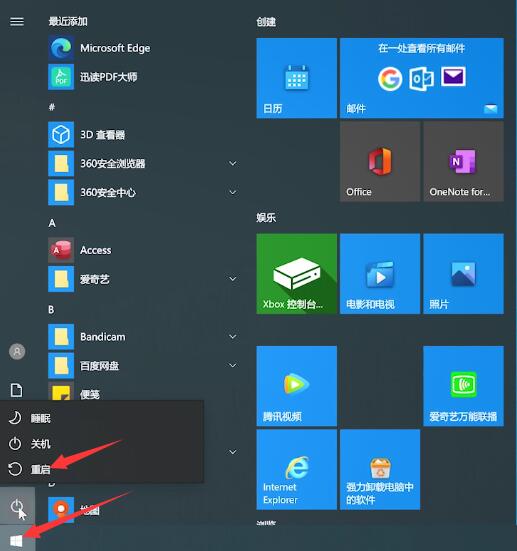The width and height of the screenshot is (517, 551).
Task: Expand the 360安全浏览器 folder chevron
Action: [232, 163]
